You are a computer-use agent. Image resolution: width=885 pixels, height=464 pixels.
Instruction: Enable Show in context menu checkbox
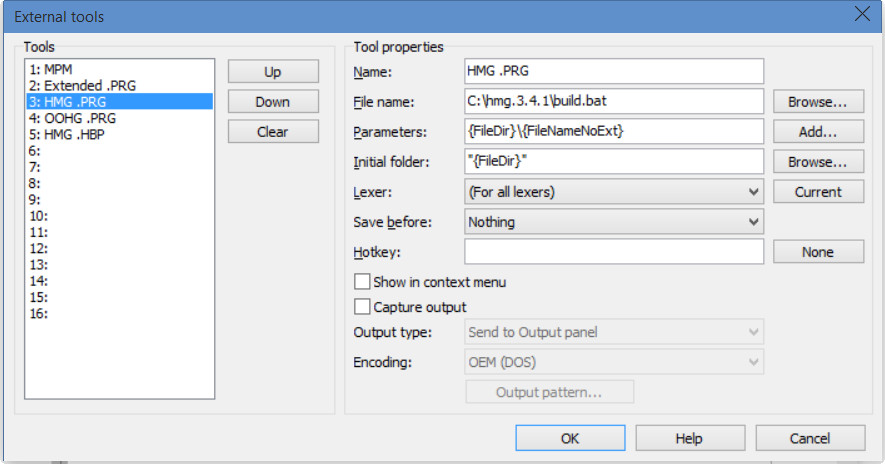point(363,282)
